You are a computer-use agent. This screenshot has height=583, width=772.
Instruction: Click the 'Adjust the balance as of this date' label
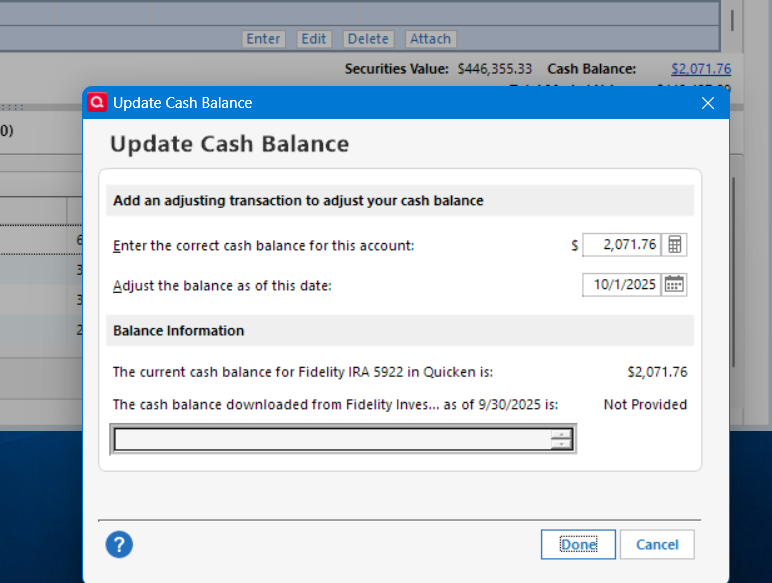click(x=222, y=286)
